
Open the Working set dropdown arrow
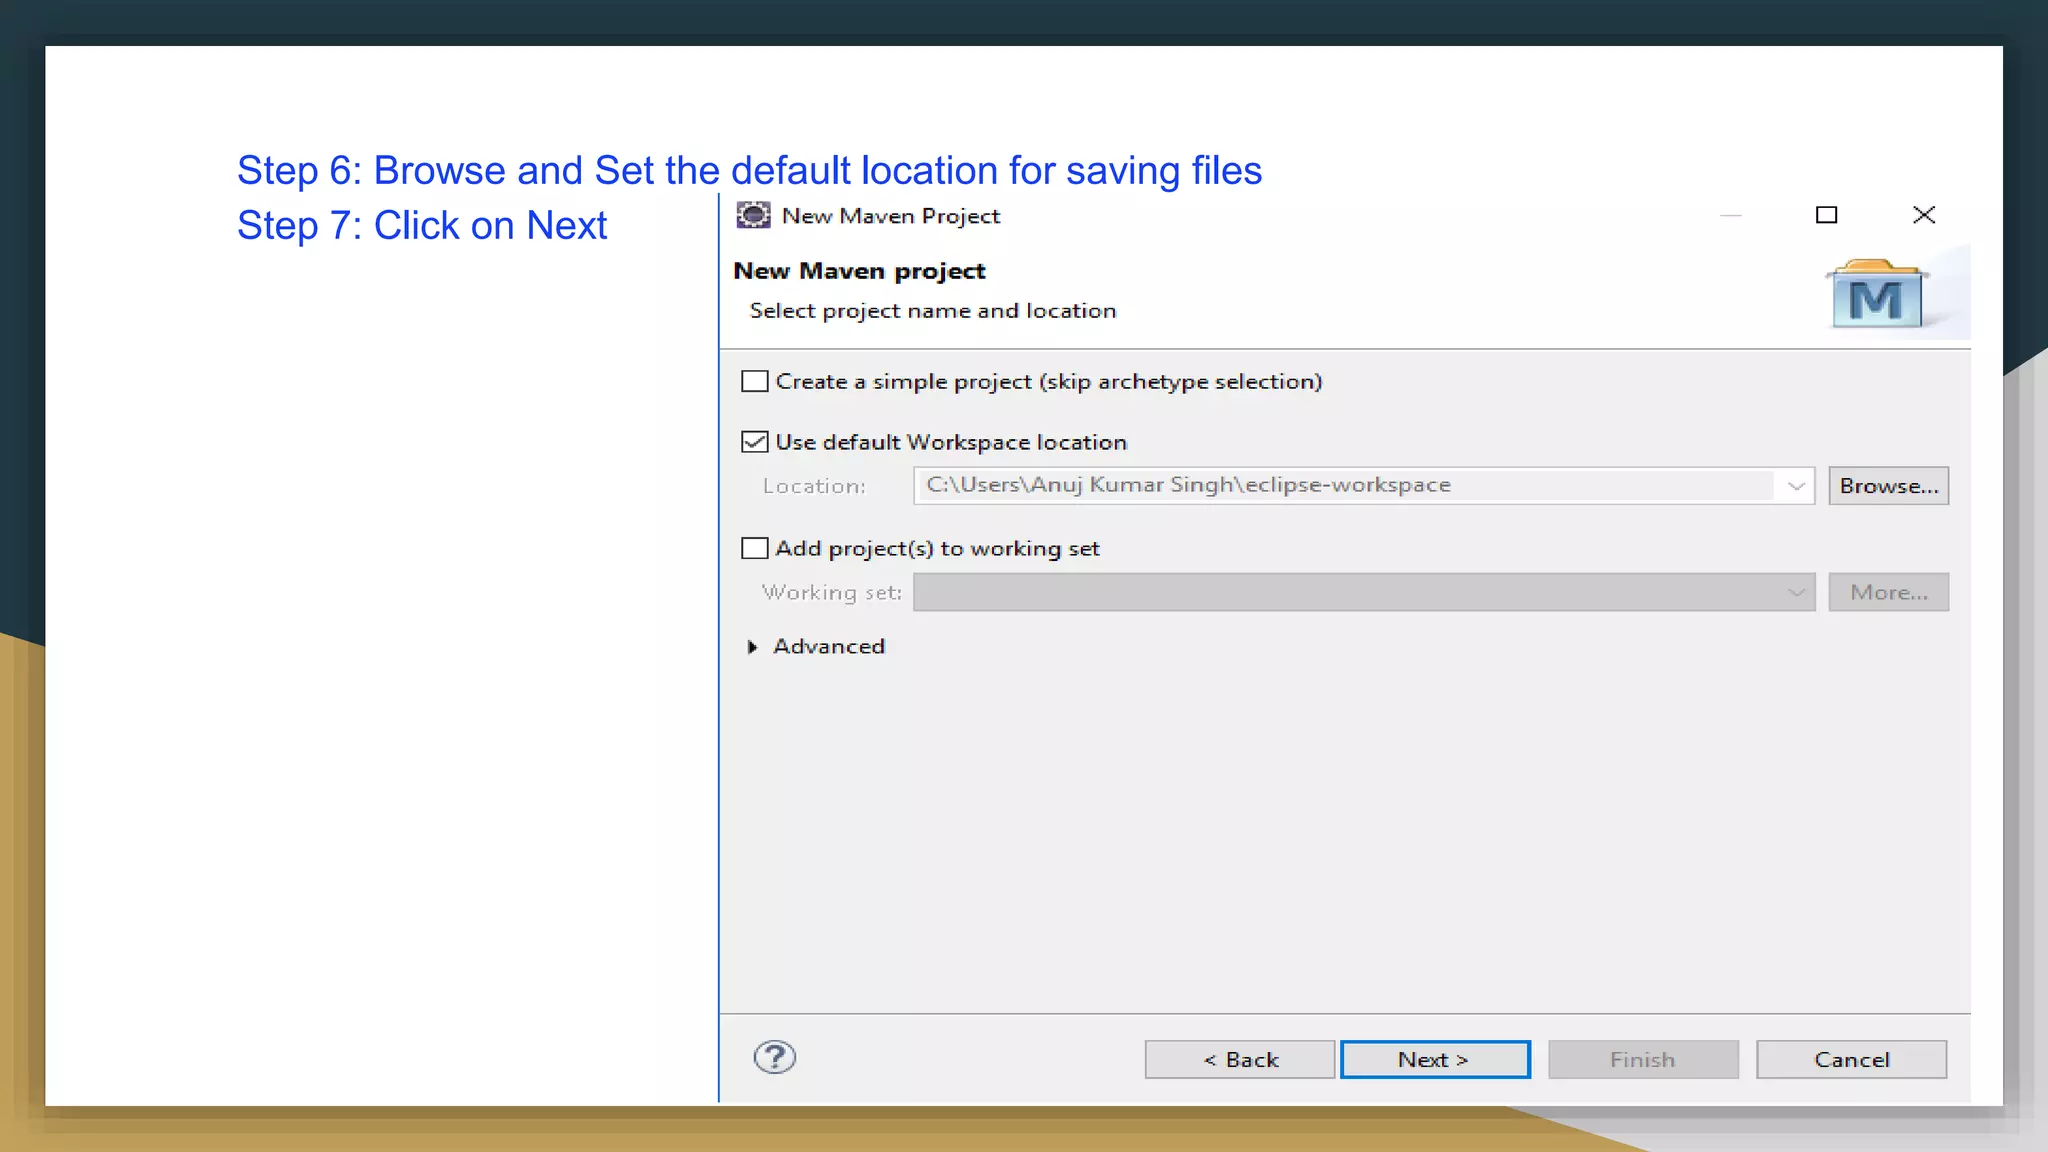[1796, 592]
